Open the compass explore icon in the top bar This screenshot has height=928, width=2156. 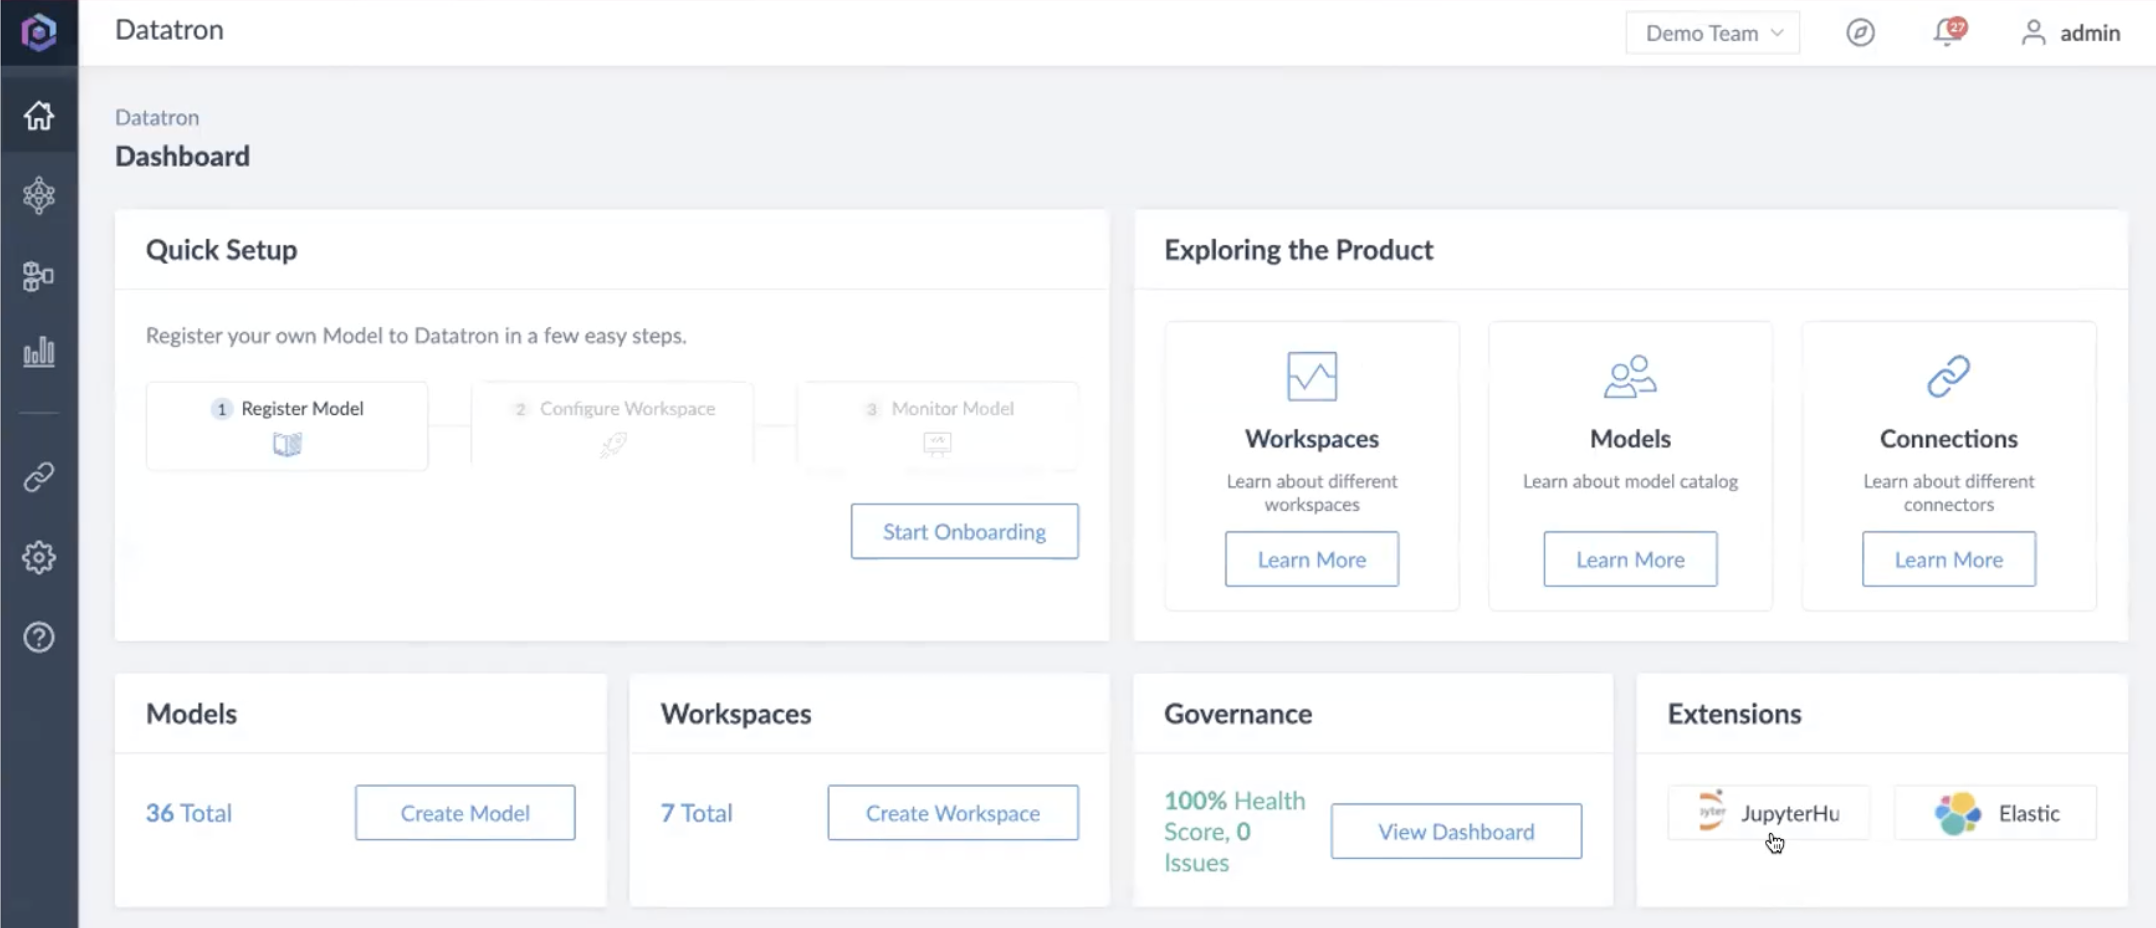pos(1860,32)
